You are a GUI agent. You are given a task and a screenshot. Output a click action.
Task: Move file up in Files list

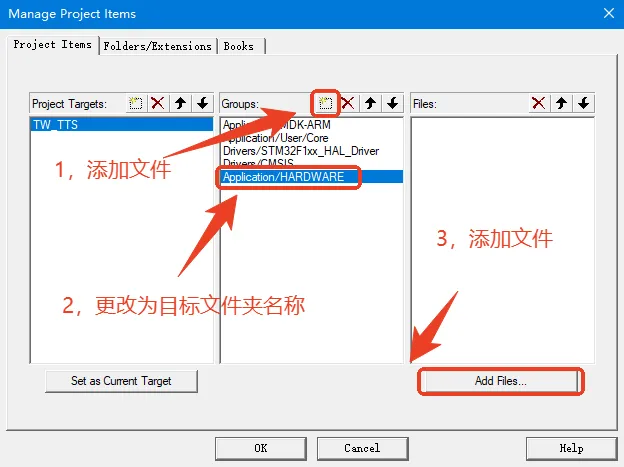(562, 104)
